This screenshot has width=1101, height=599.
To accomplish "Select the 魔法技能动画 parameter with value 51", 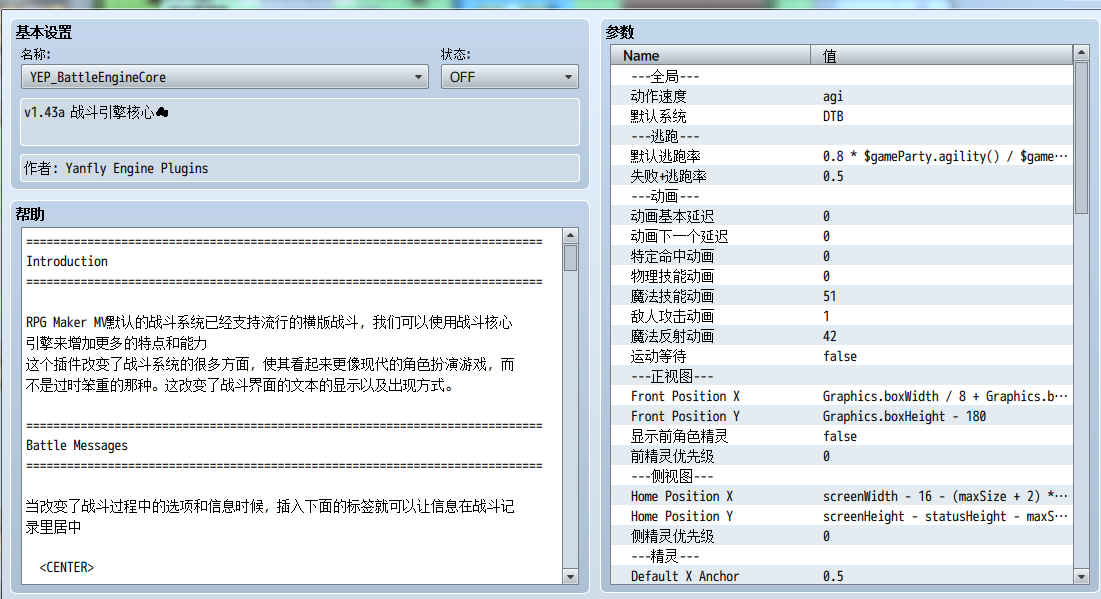I will [x=842, y=296].
